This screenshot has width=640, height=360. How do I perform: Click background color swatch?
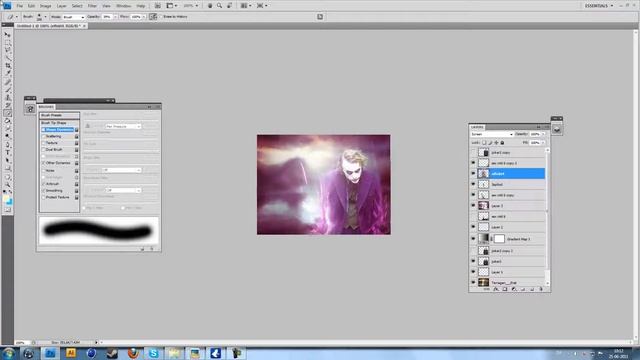pyautogui.click(x=10, y=202)
